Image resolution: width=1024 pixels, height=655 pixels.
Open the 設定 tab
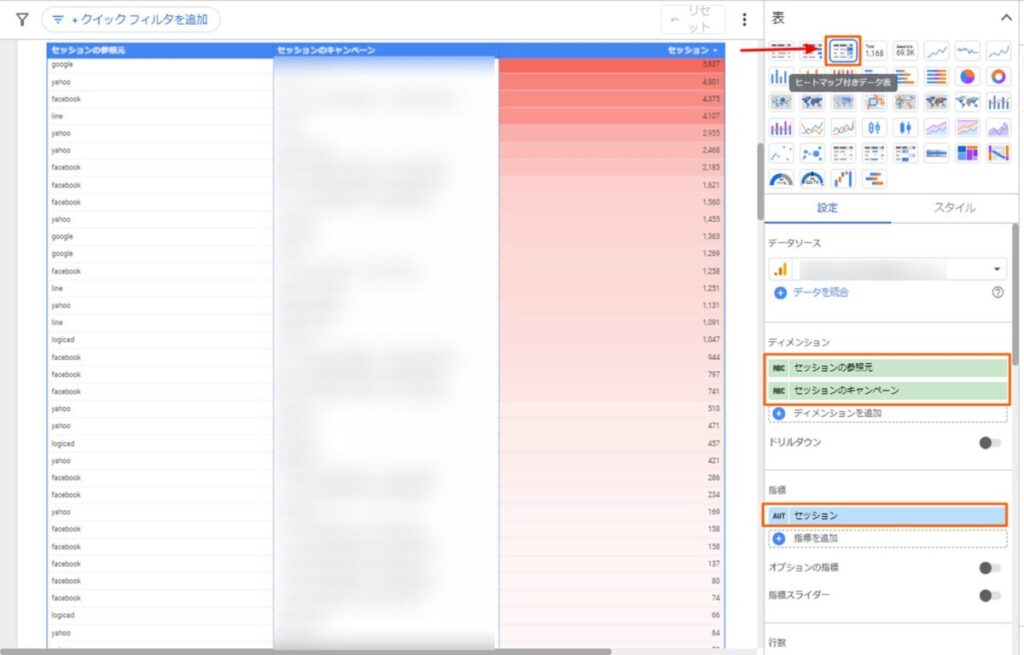click(x=827, y=208)
